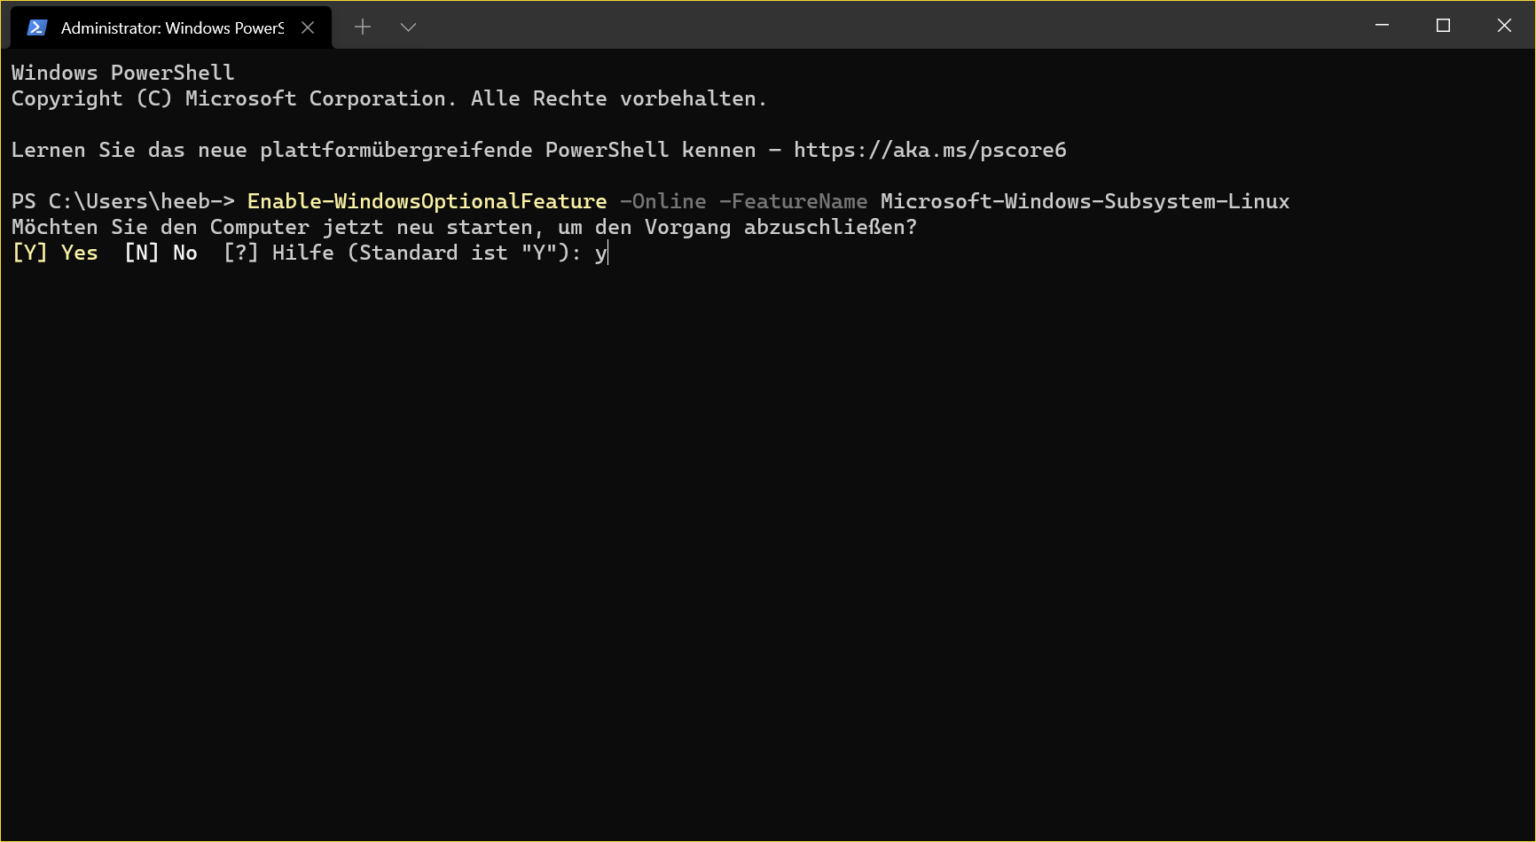The image size is (1536, 842).
Task: Click the Enable-WindowsOptionalFeature command text
Action: click(x=425, y=201)
